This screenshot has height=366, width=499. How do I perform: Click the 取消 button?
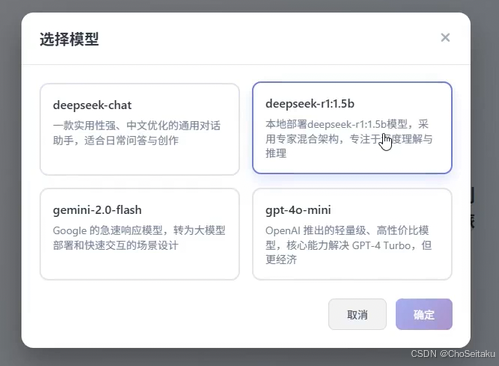(x=357, y=314)
